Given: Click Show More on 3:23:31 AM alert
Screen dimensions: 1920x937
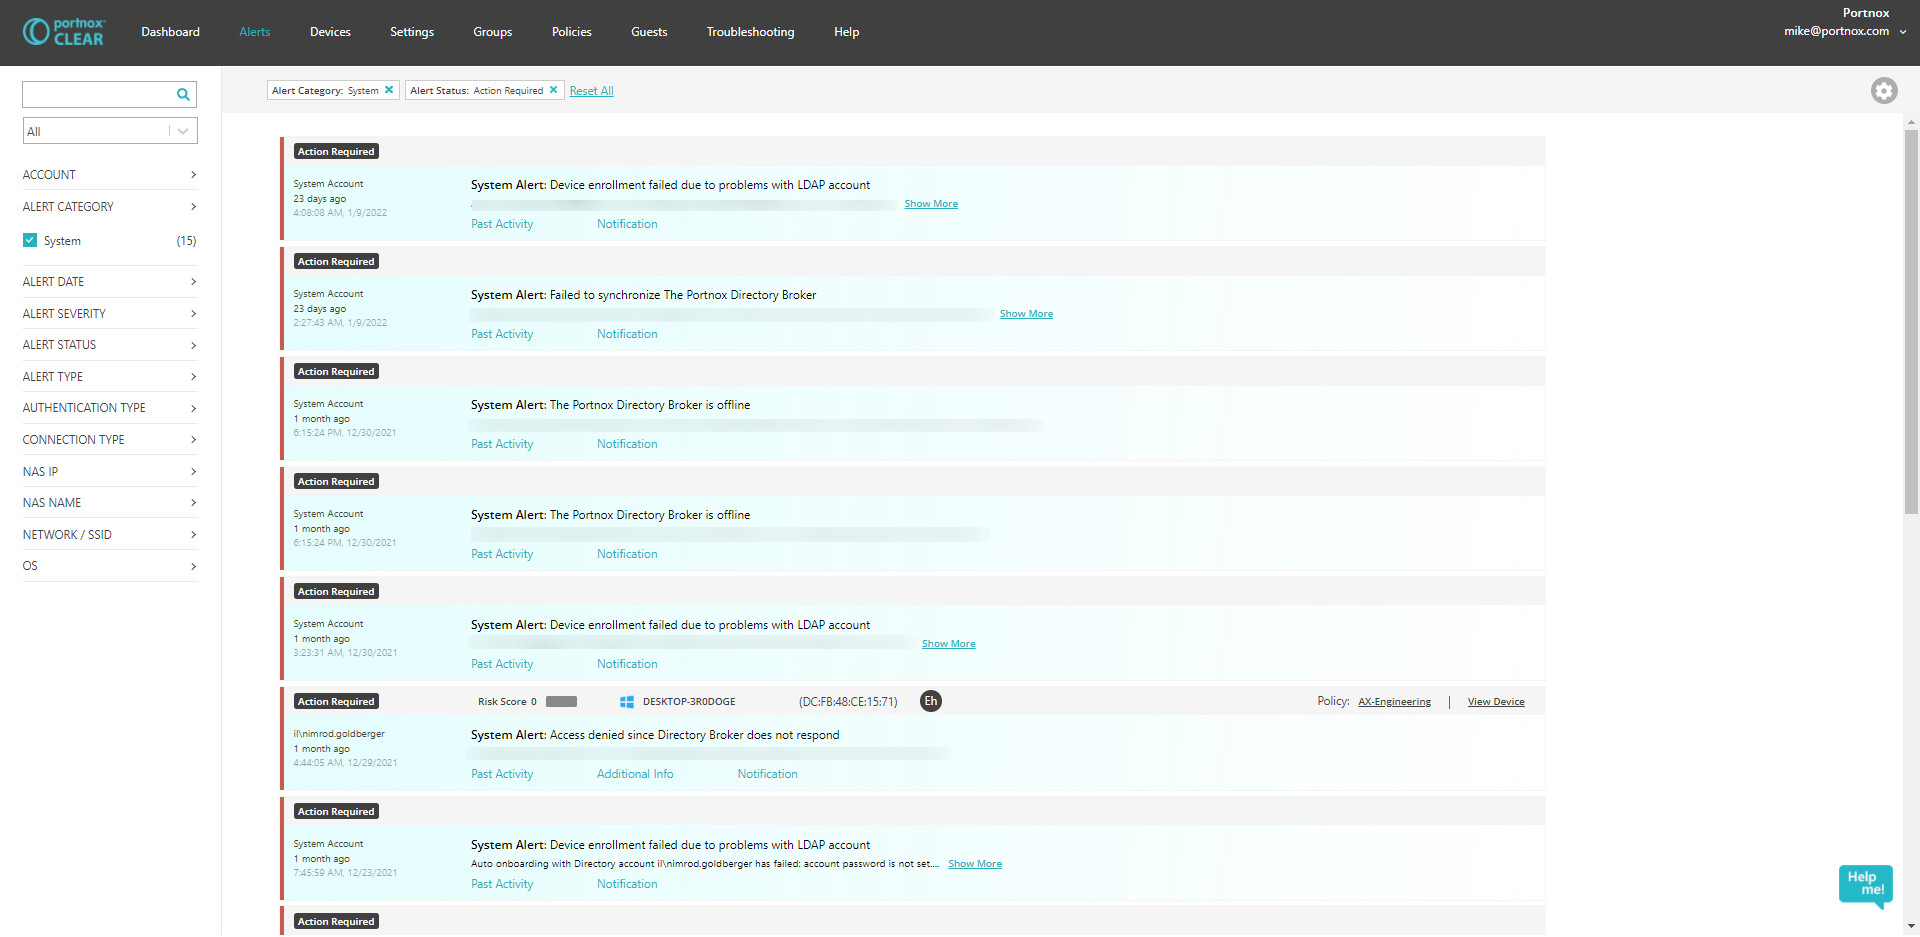Looking at the screenshot, I should 949,644.
